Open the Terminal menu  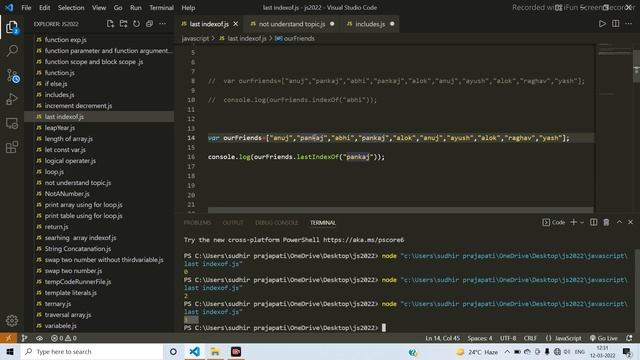[161, 8]
